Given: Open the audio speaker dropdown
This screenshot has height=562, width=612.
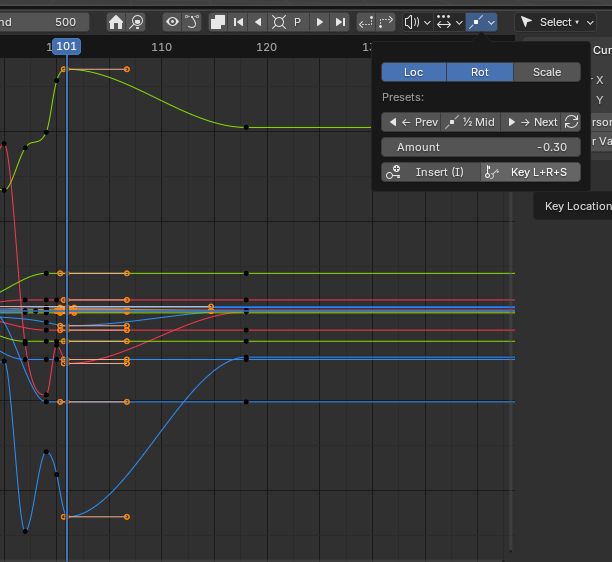Looking at the screenshot, I should pos(417,22).
